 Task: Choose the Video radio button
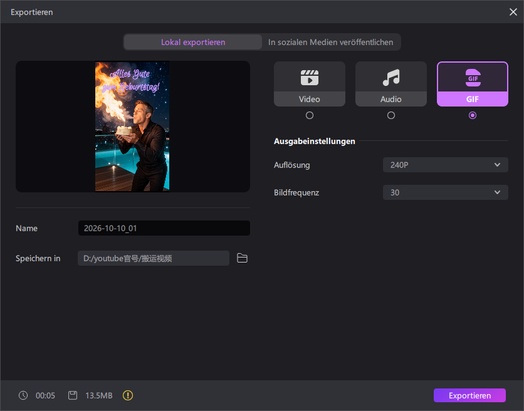coord(309,115)
